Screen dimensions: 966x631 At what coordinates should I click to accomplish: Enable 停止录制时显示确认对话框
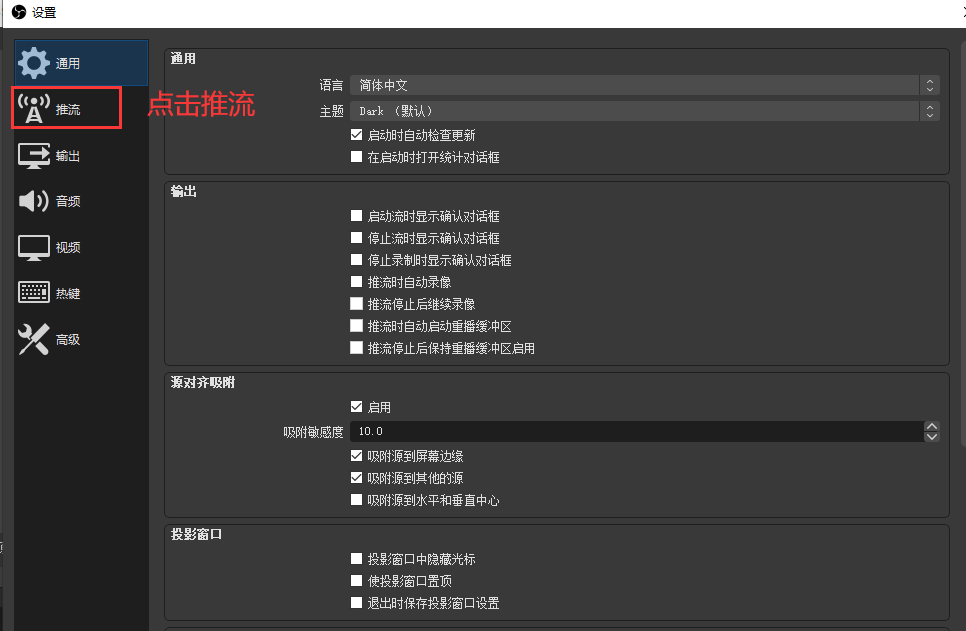tap(356, 260)
